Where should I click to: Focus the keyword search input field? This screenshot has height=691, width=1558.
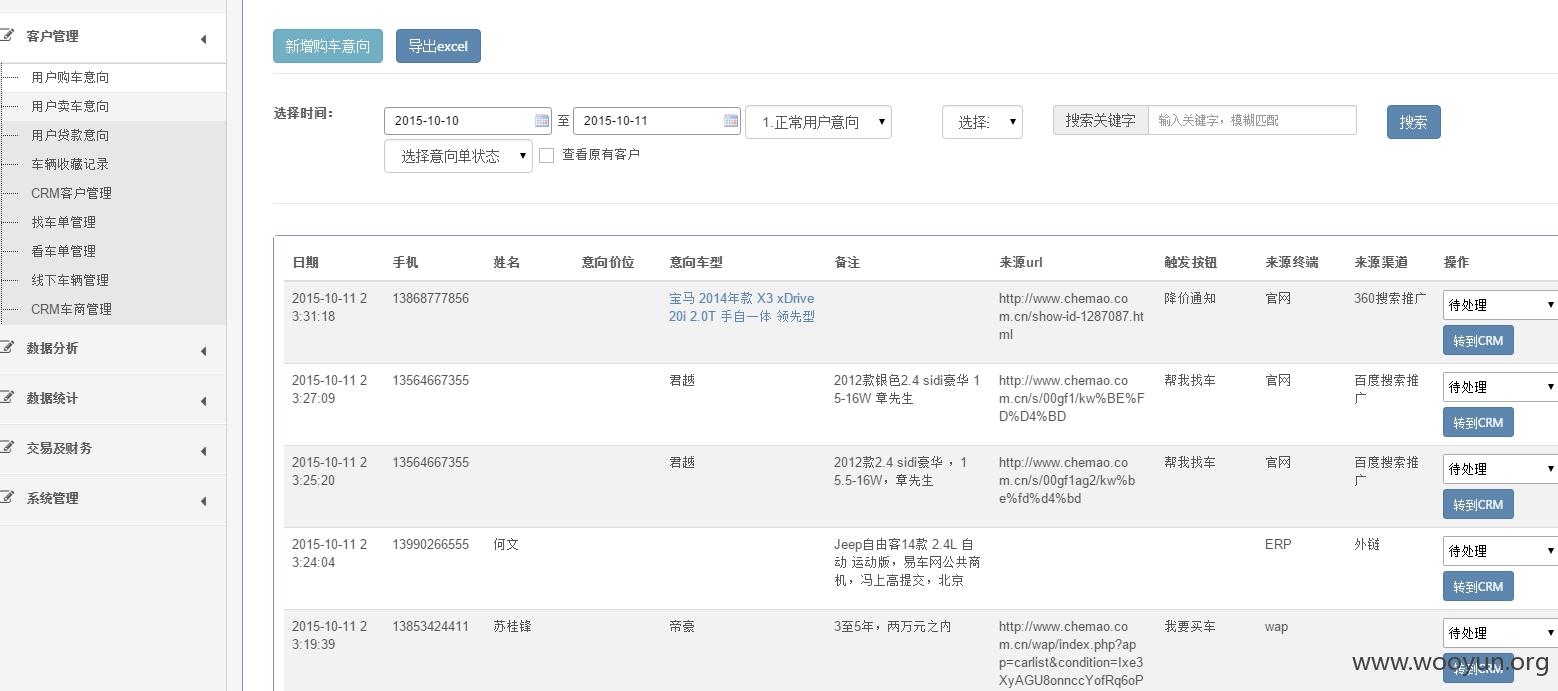tap(1252, 120)
